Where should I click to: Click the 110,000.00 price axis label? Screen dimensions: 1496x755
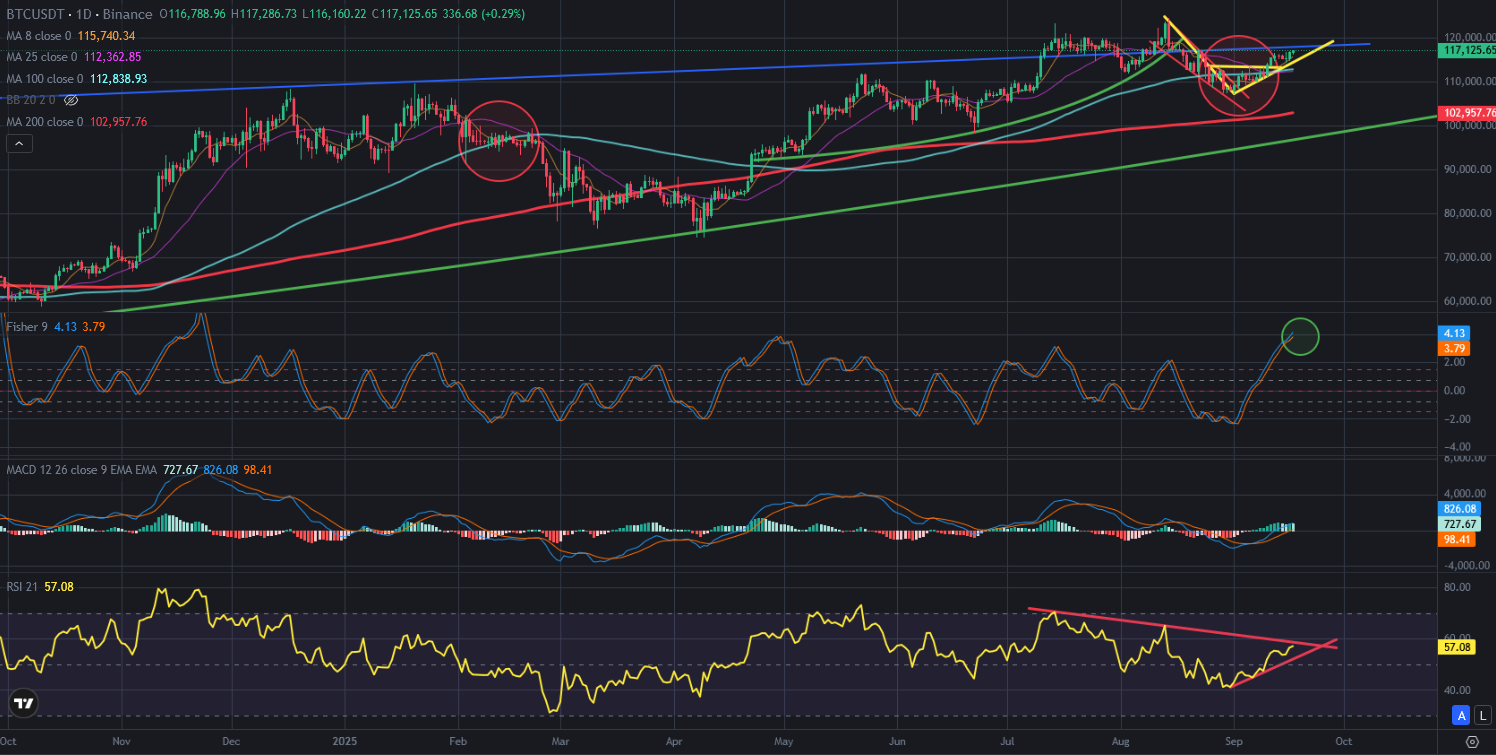(1469, 81)
